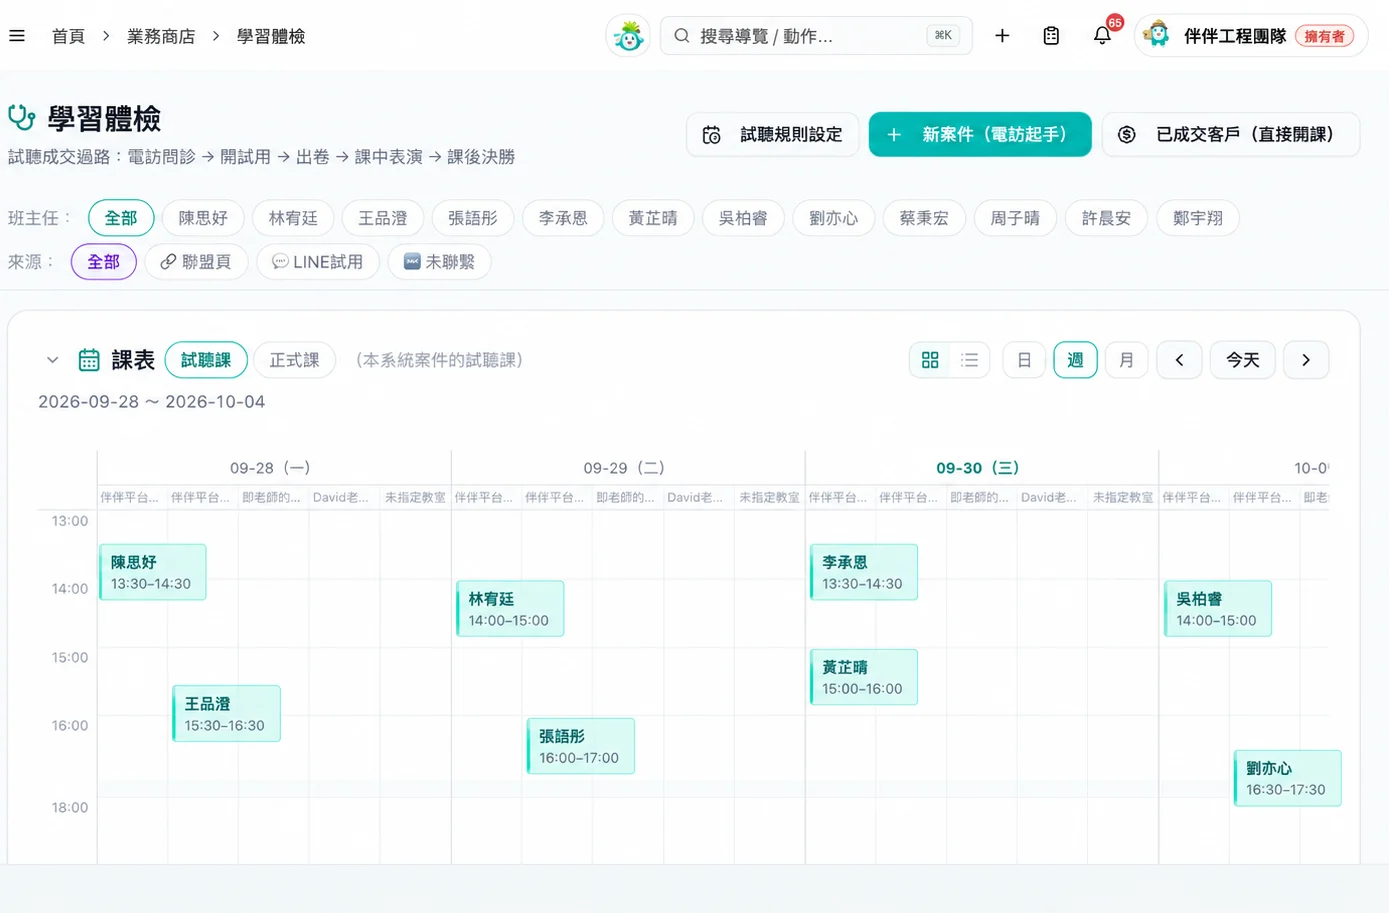
Task: Filter by 班主任 蔡秉宏
Action: coord(924,218)
